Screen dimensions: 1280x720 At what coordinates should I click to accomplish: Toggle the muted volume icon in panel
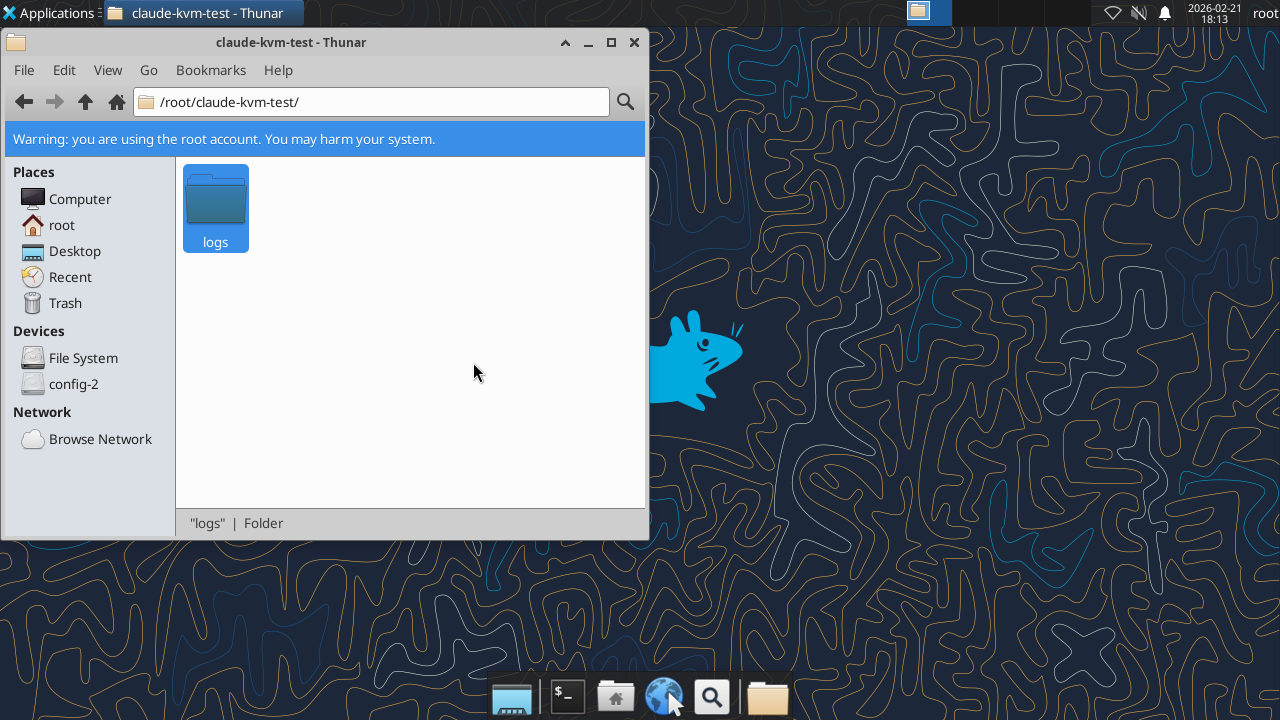point(1139,13)
